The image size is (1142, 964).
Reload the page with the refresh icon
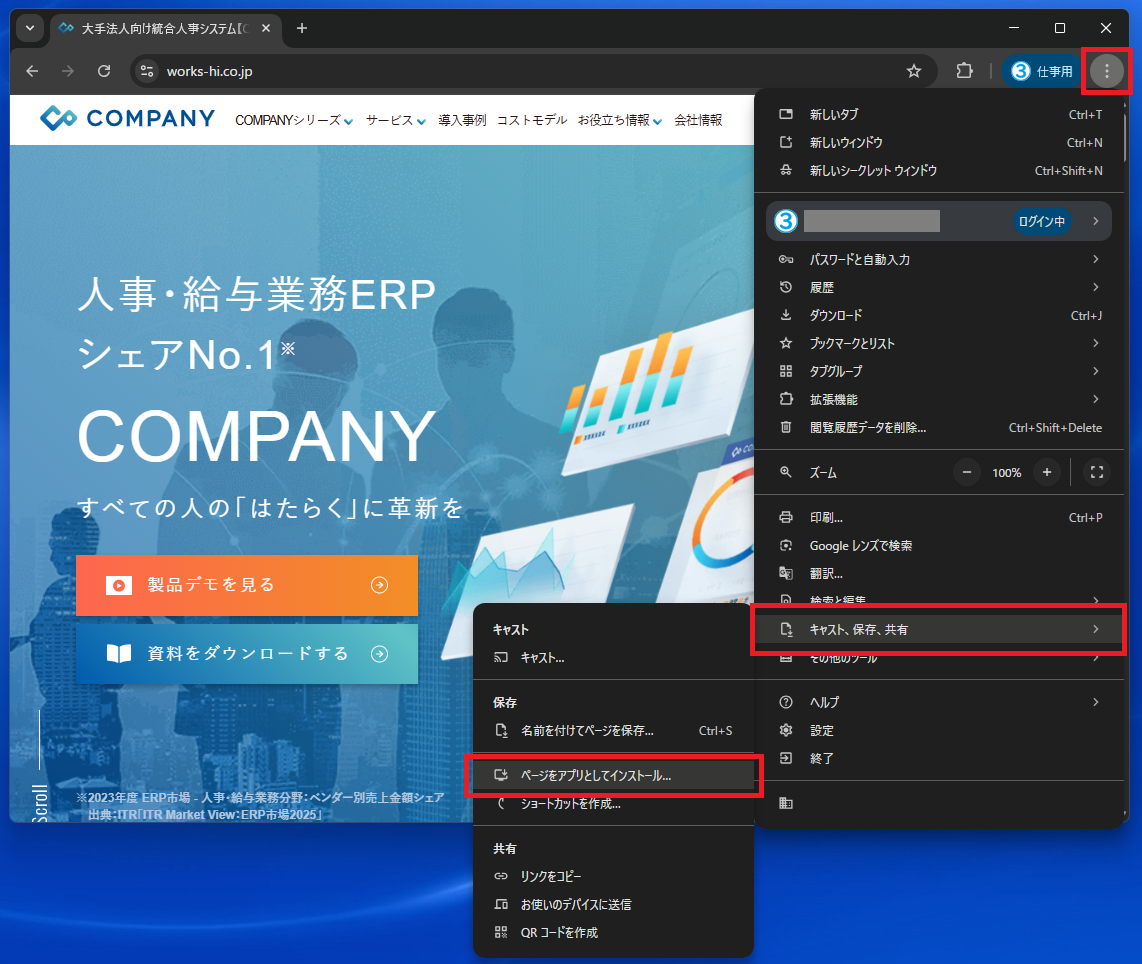(x=104, y=71)
